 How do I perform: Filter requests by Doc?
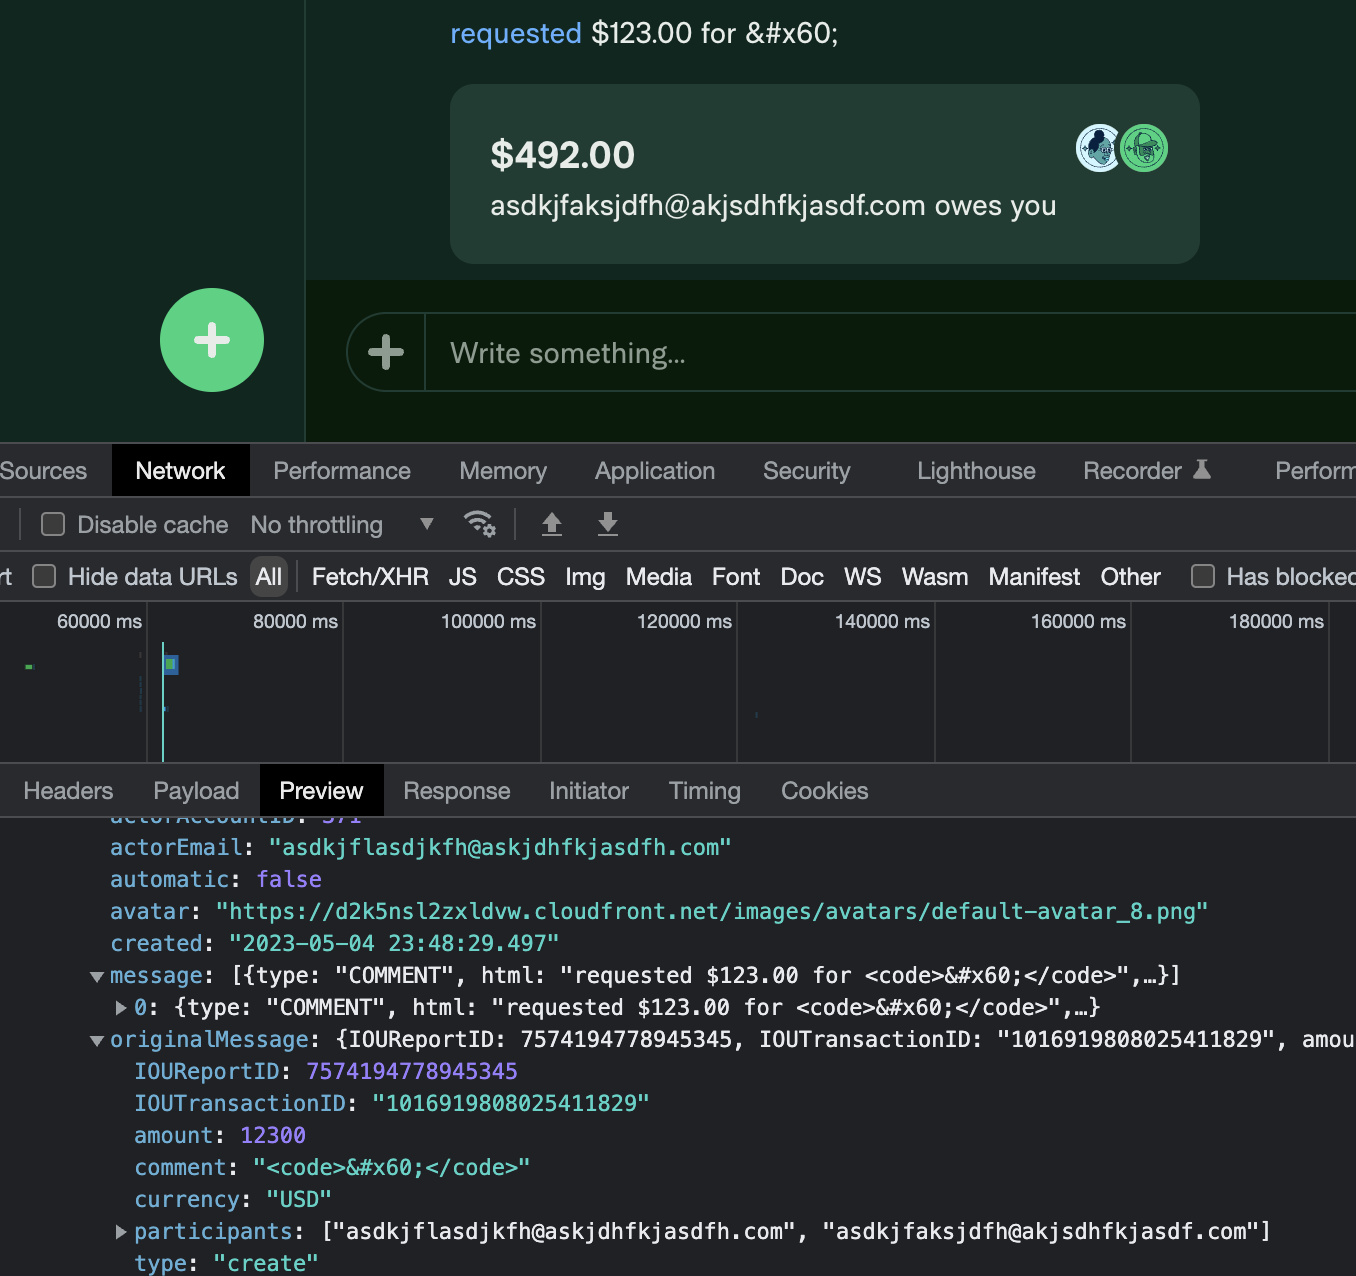802,576
